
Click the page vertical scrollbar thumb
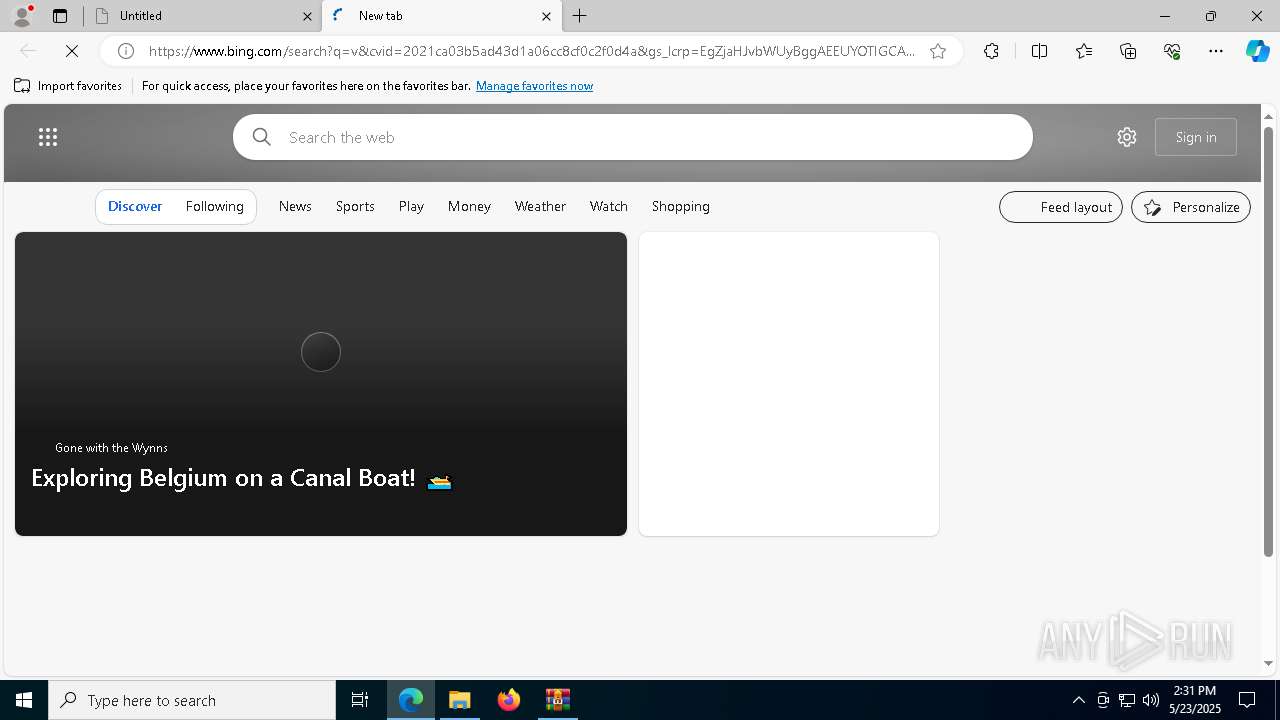(1268, 340)
